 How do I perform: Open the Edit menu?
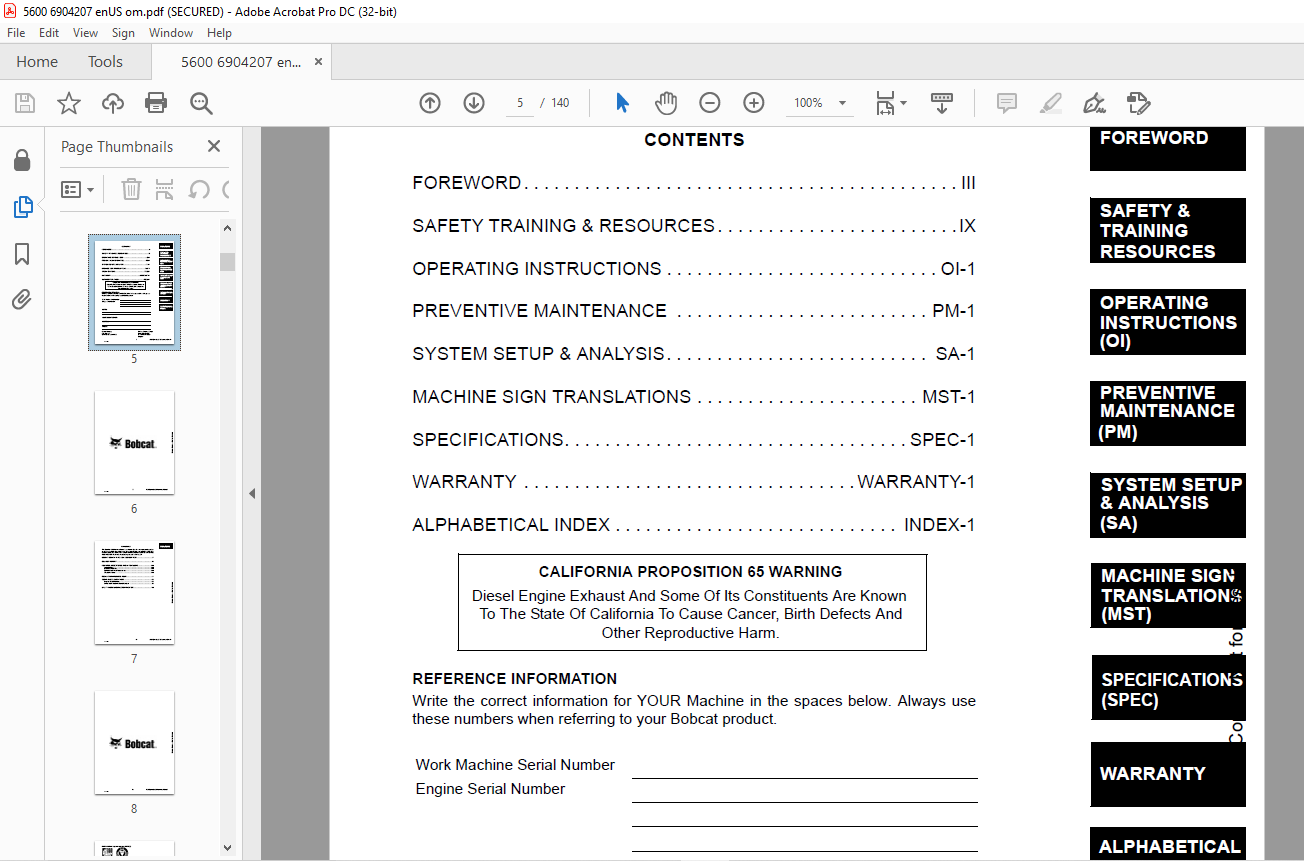(49, 33)
